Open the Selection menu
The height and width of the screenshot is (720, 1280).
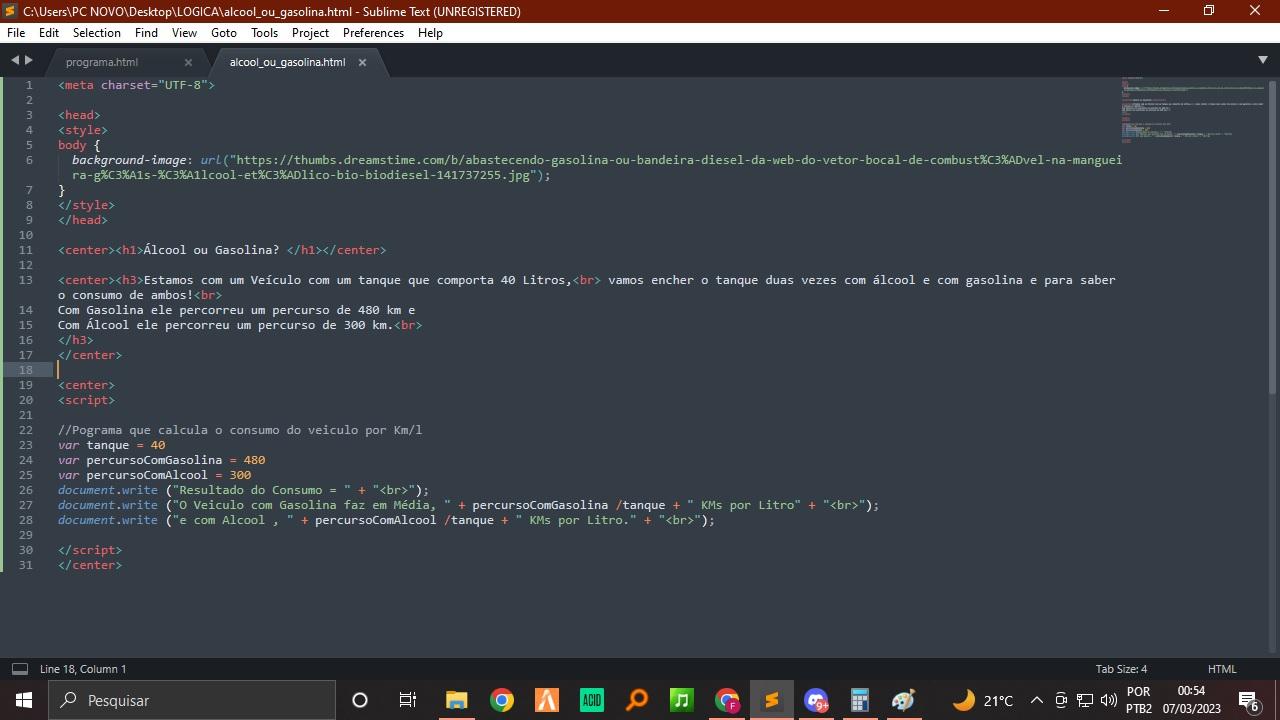97,32
